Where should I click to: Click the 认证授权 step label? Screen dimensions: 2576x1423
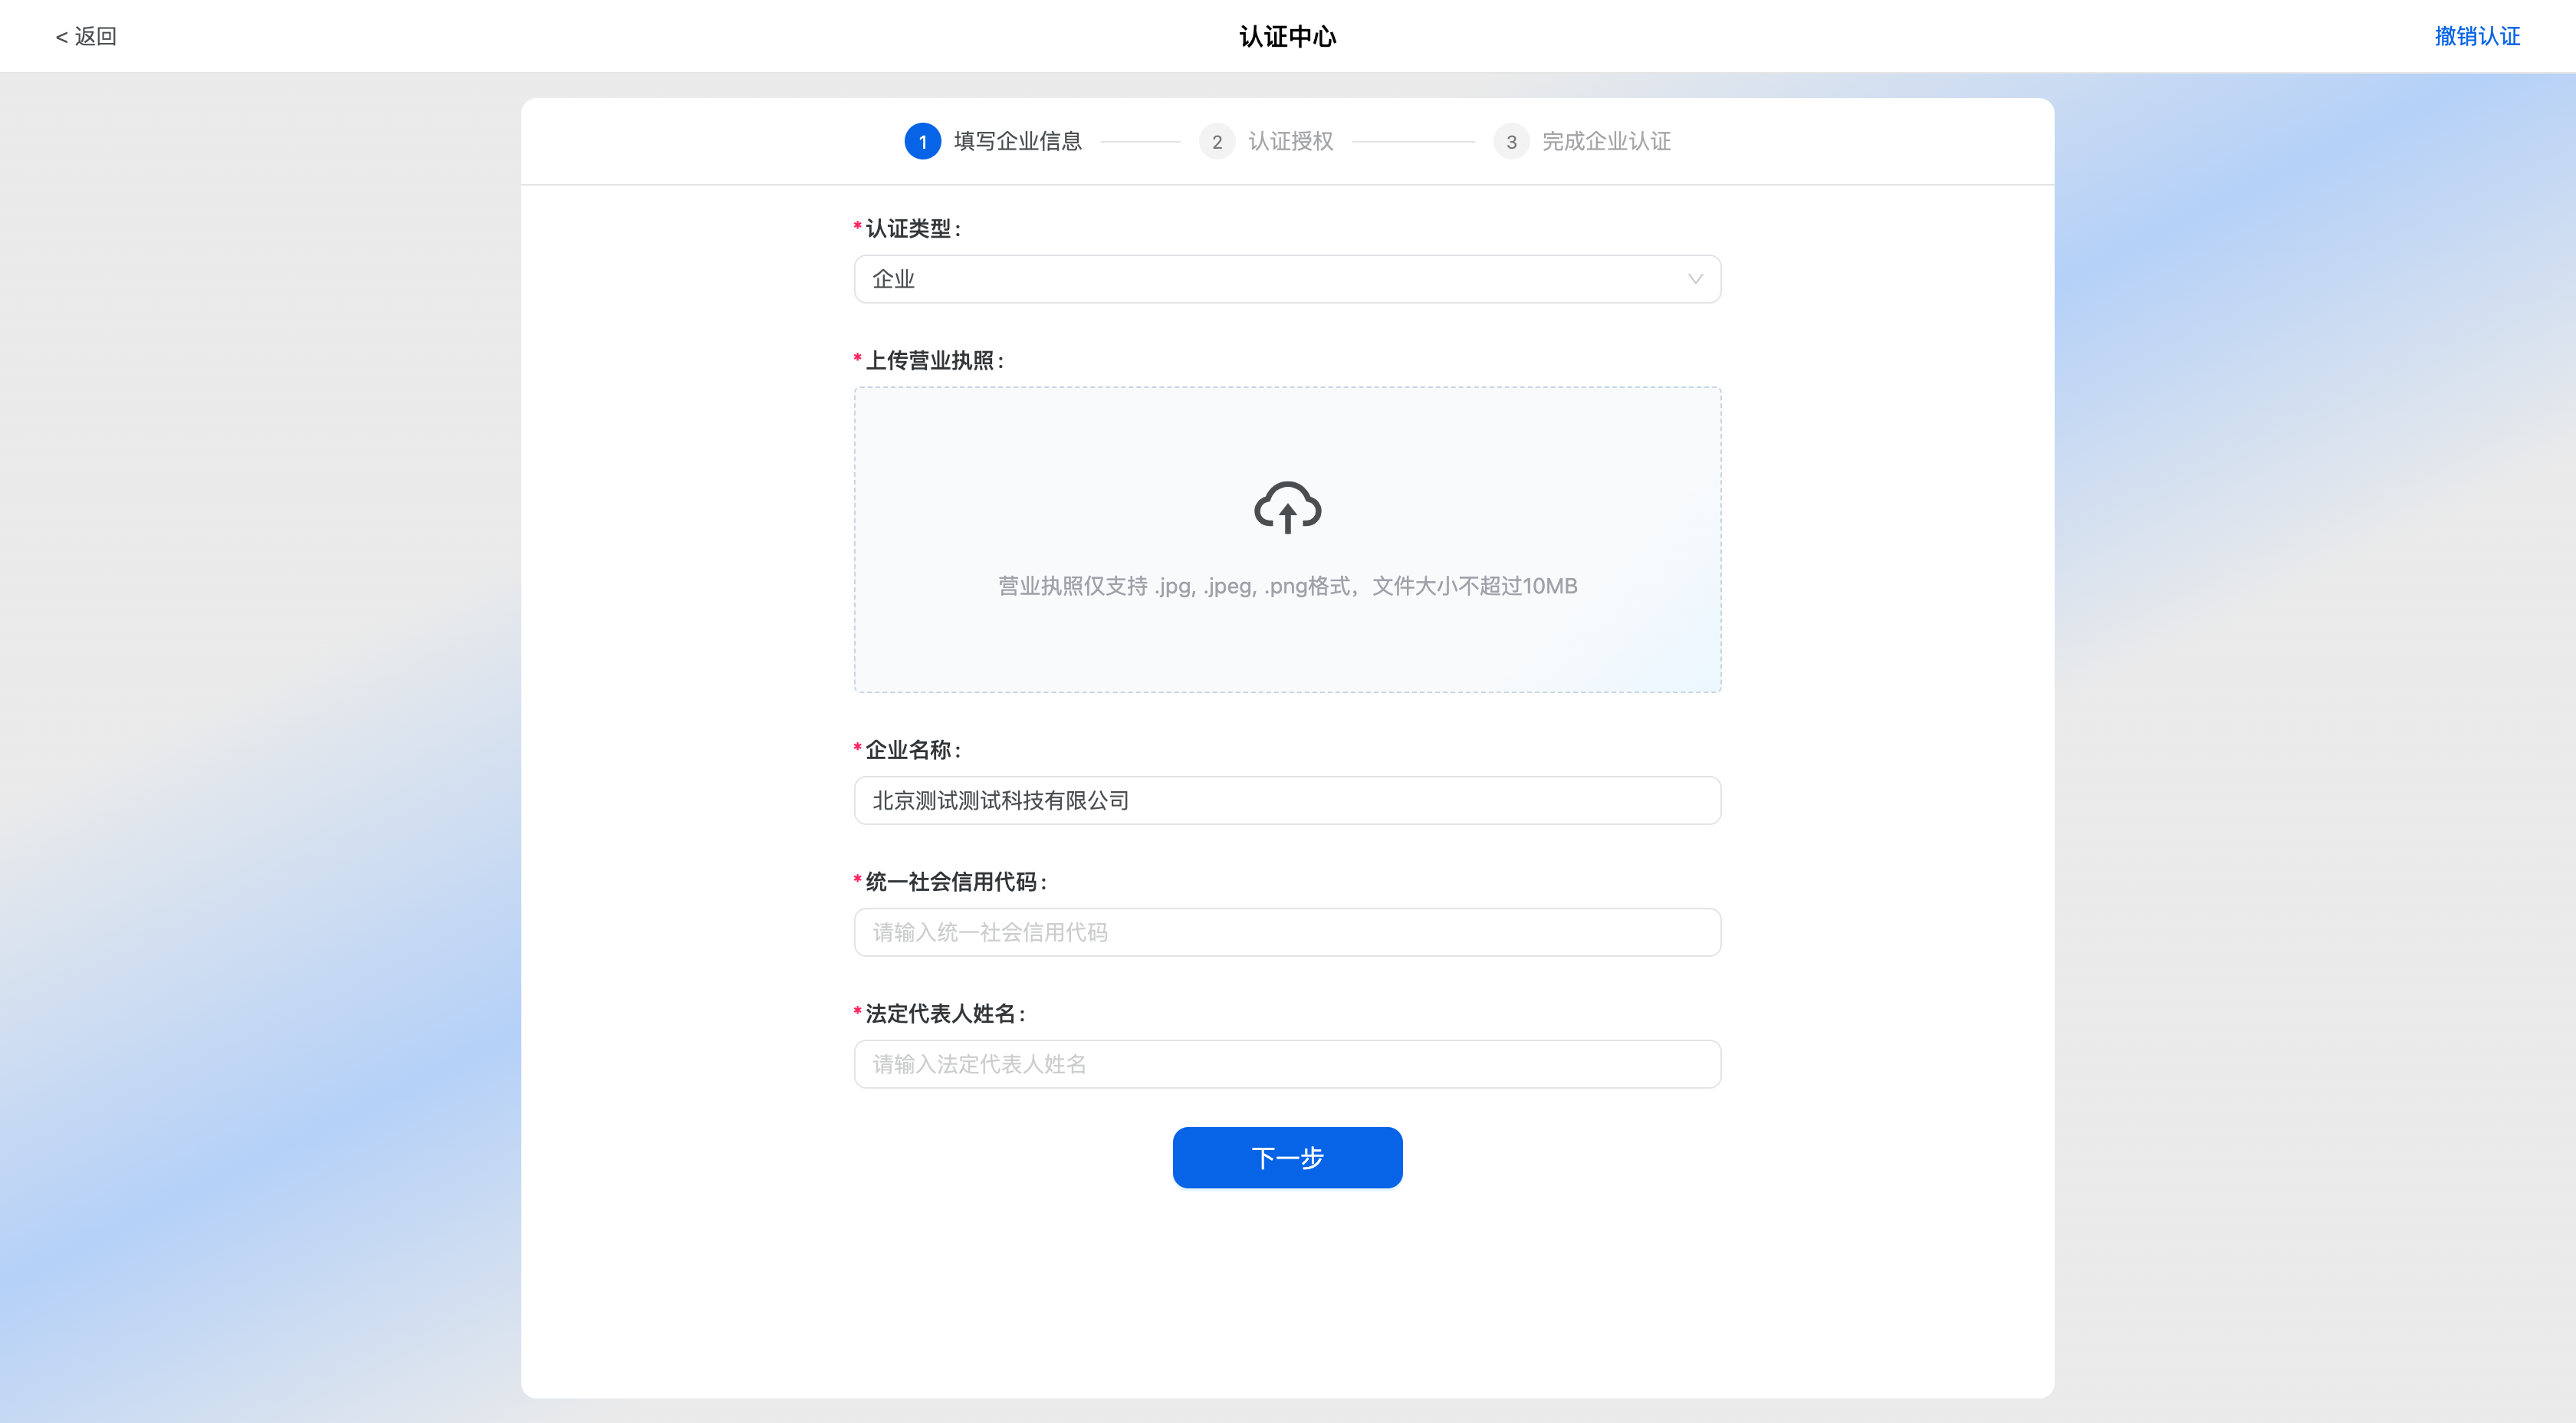(1290, 141)
